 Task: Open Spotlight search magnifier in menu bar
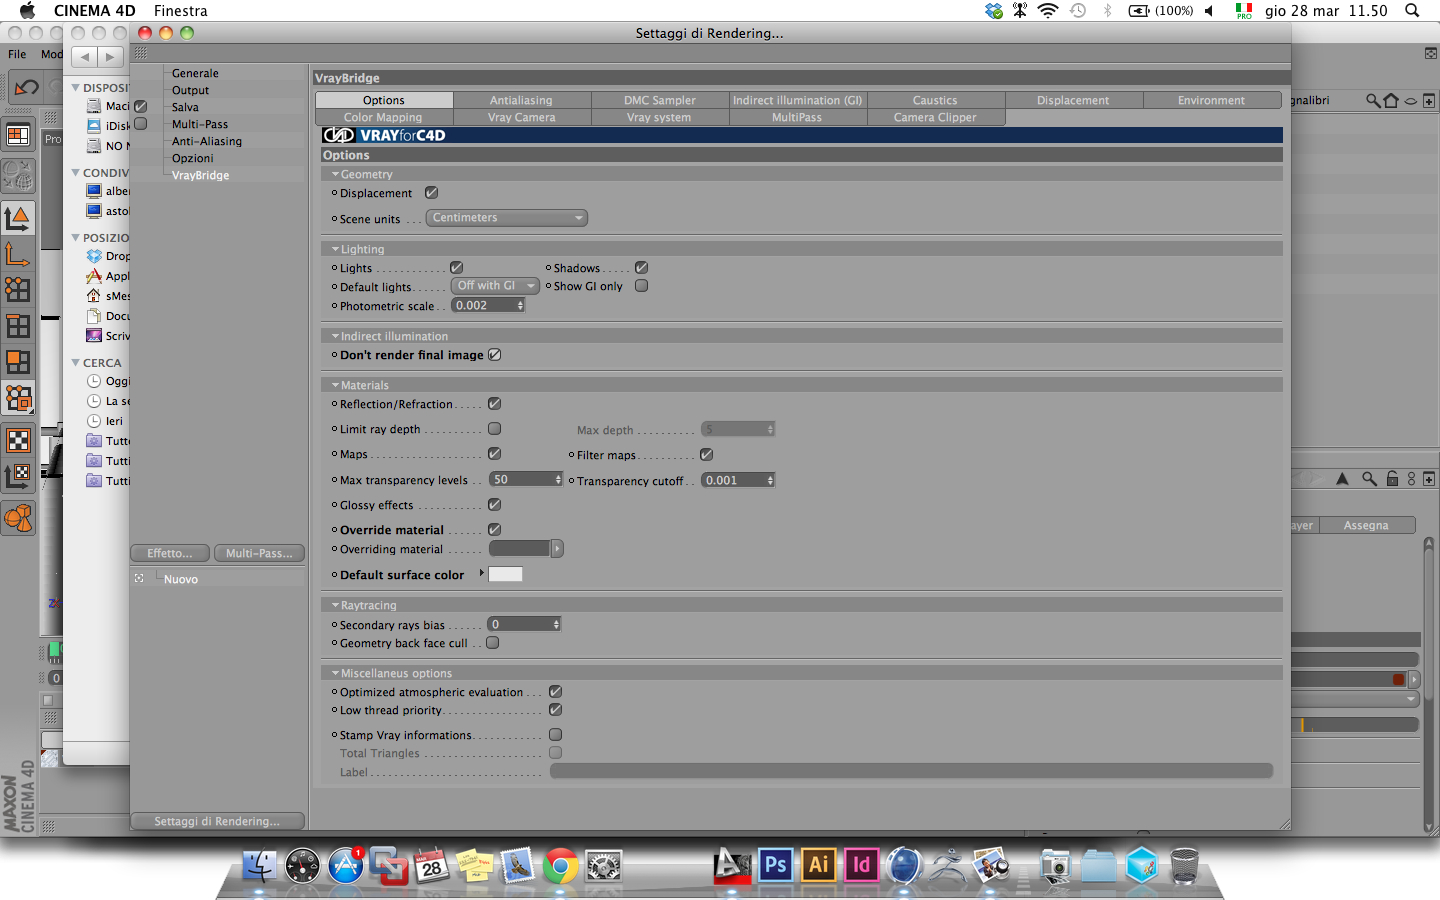1412,10
